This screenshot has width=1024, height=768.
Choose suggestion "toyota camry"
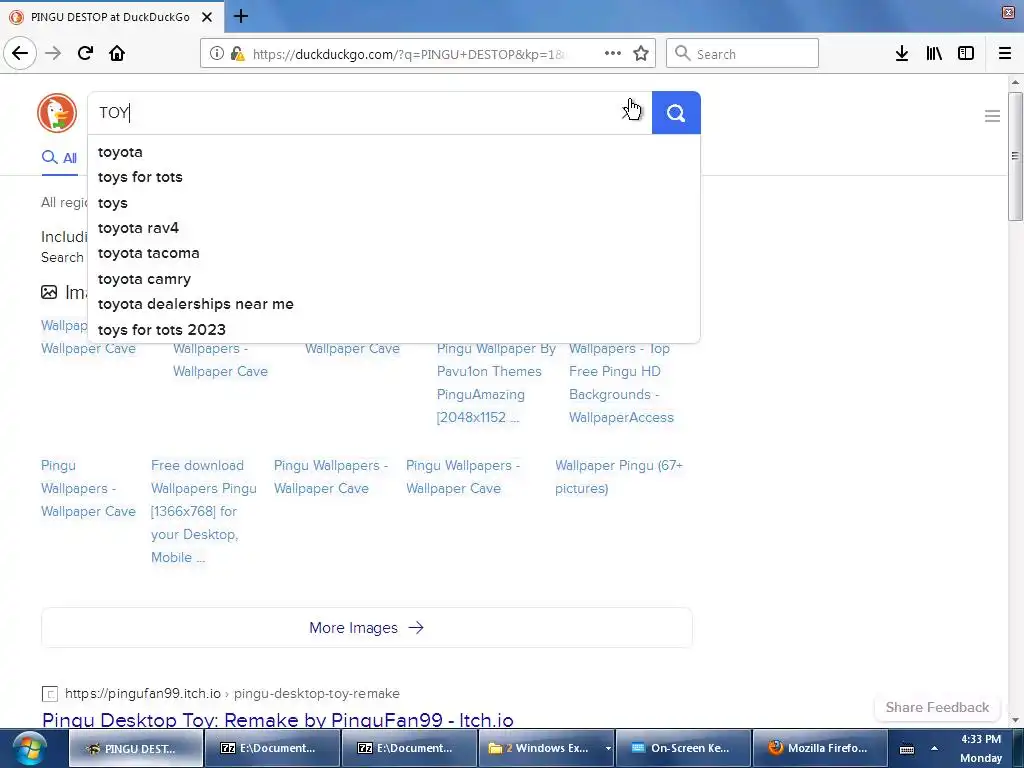pyautogui.click(x=394, y=279)
